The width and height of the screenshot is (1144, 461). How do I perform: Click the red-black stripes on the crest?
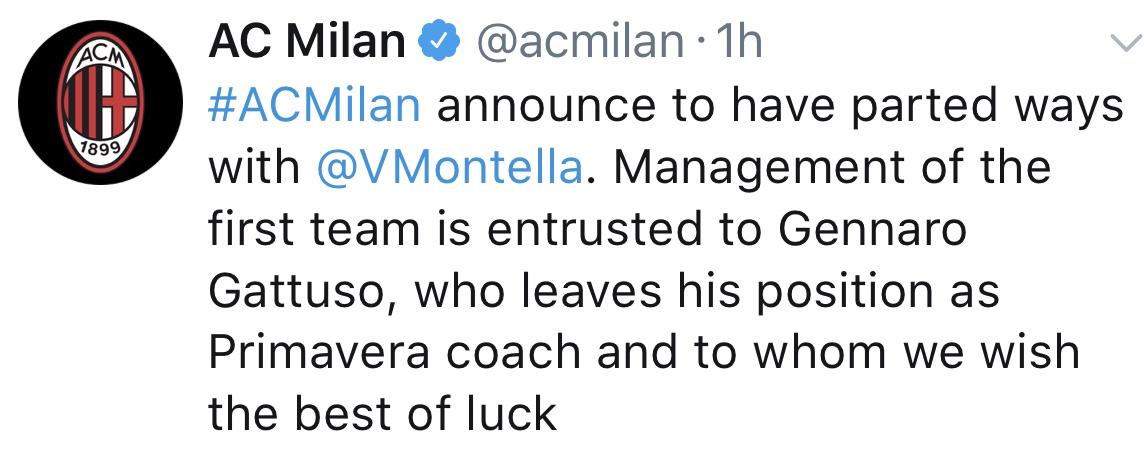pyautogui.click(x=82, y=102)
